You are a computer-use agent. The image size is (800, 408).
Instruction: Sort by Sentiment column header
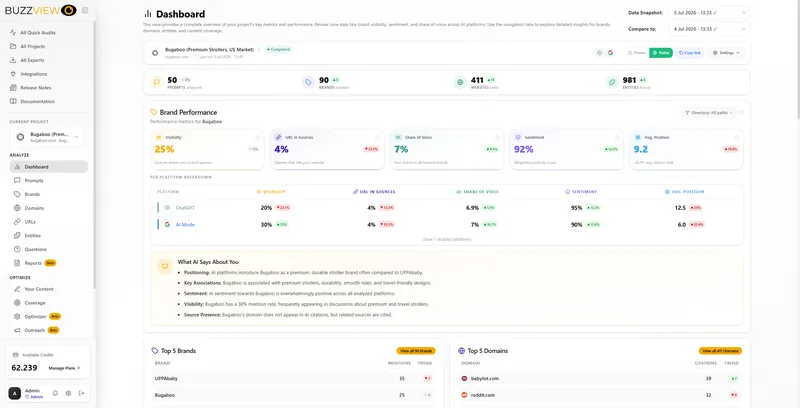(x=581, y=192)
